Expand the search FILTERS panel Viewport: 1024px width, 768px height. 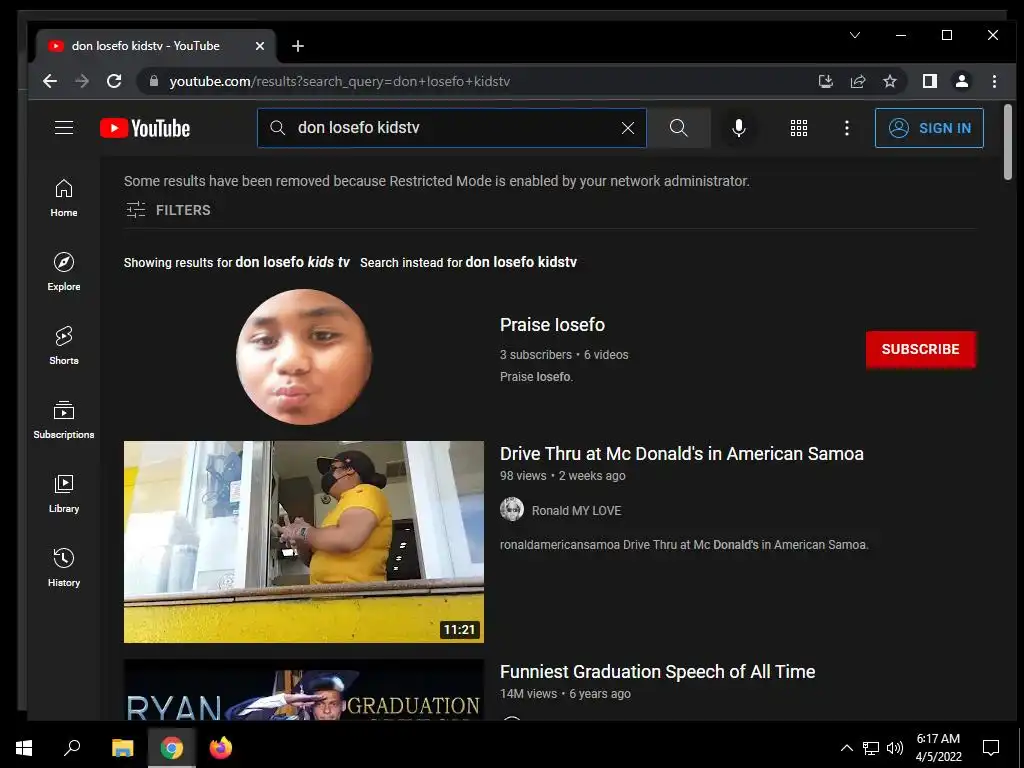click(168, 210)
